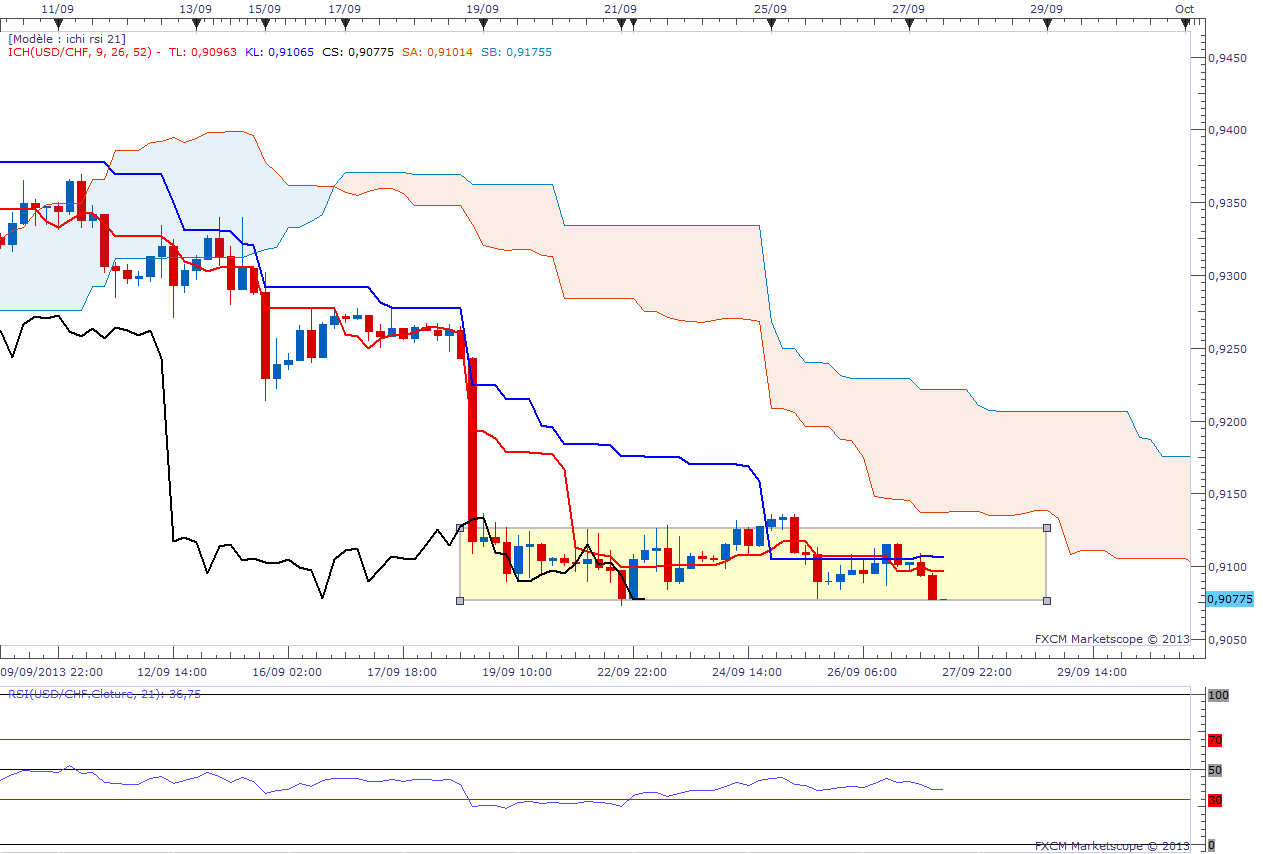
Task: Grab the top-right handle of yellow rectangle
Action: (1047, 528)
